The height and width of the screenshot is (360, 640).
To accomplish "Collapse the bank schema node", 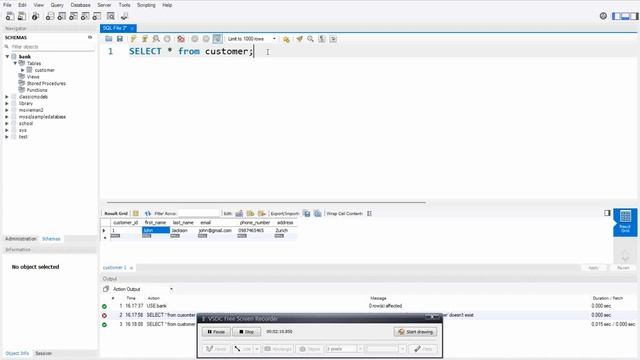I will (7, 56).
